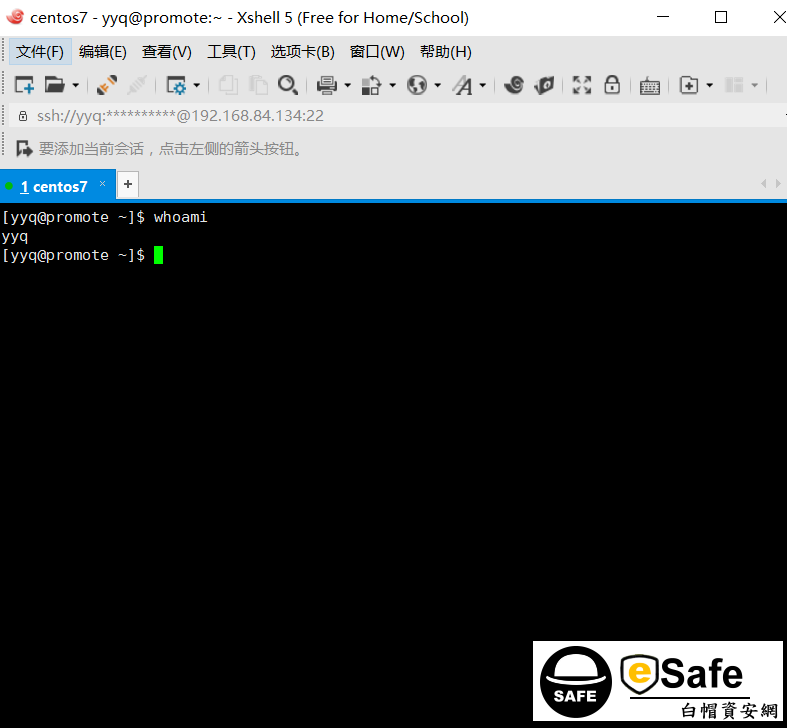
Task: Minimize the Xshell window
Action: (663, 17)
